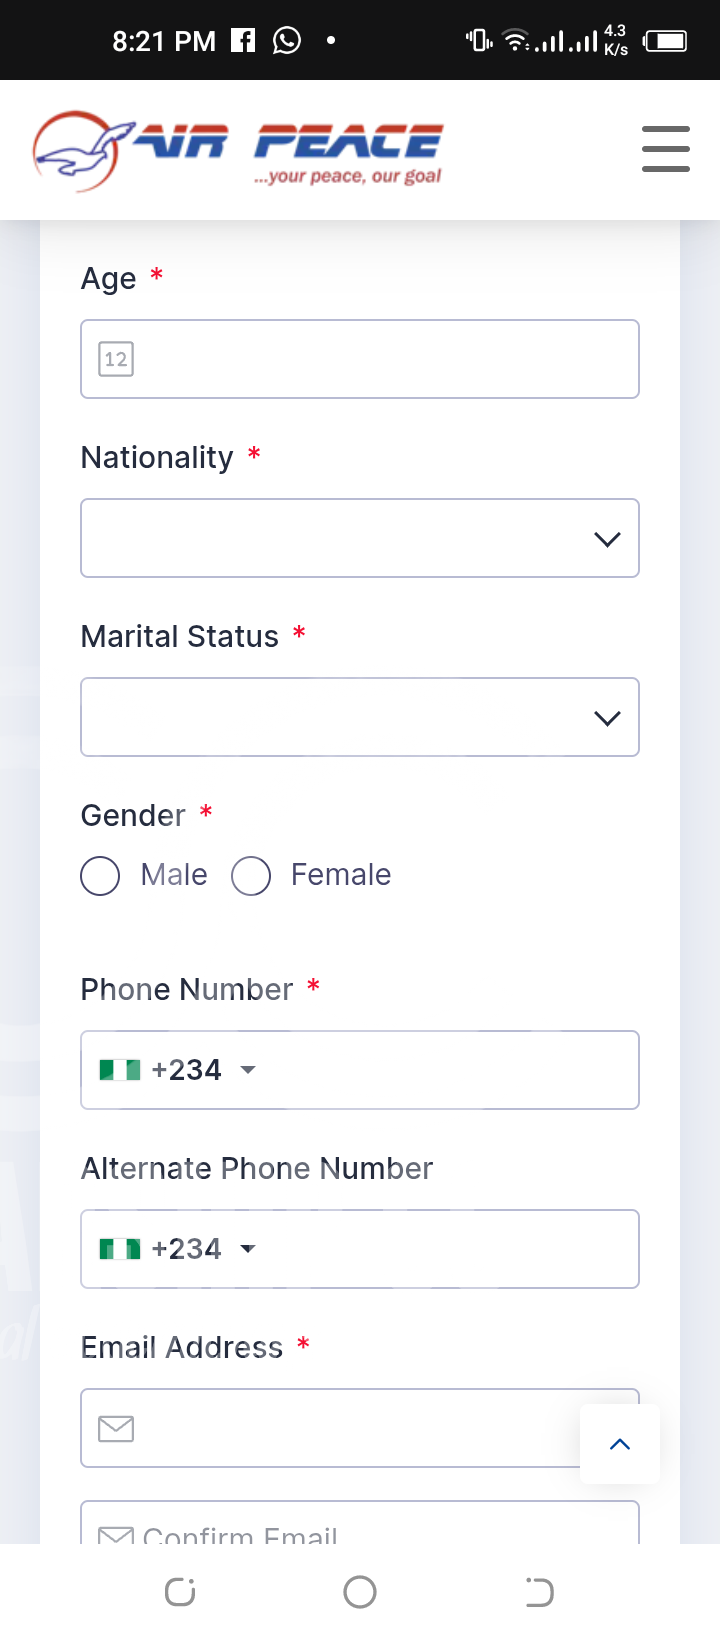
Task: Focus the Age input field
Action: click(x=380, y=359)
